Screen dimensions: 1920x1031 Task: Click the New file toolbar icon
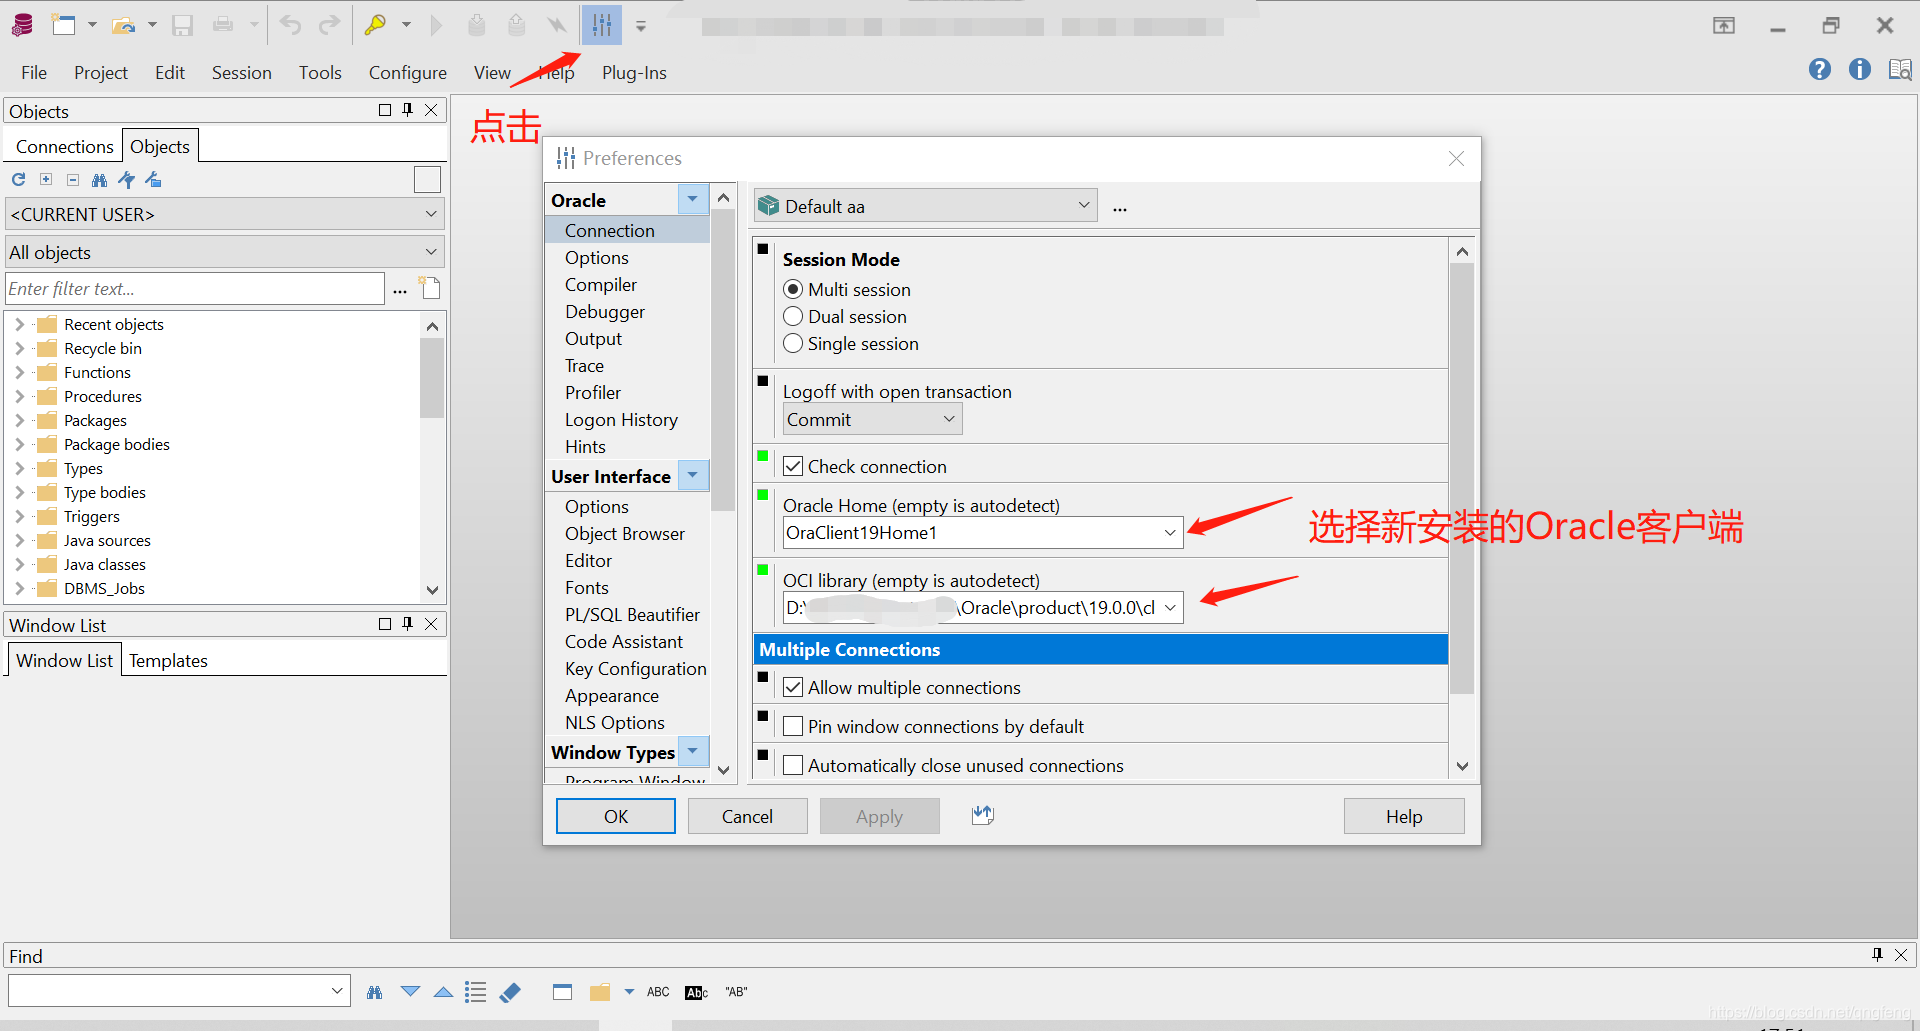coord(64,25)
